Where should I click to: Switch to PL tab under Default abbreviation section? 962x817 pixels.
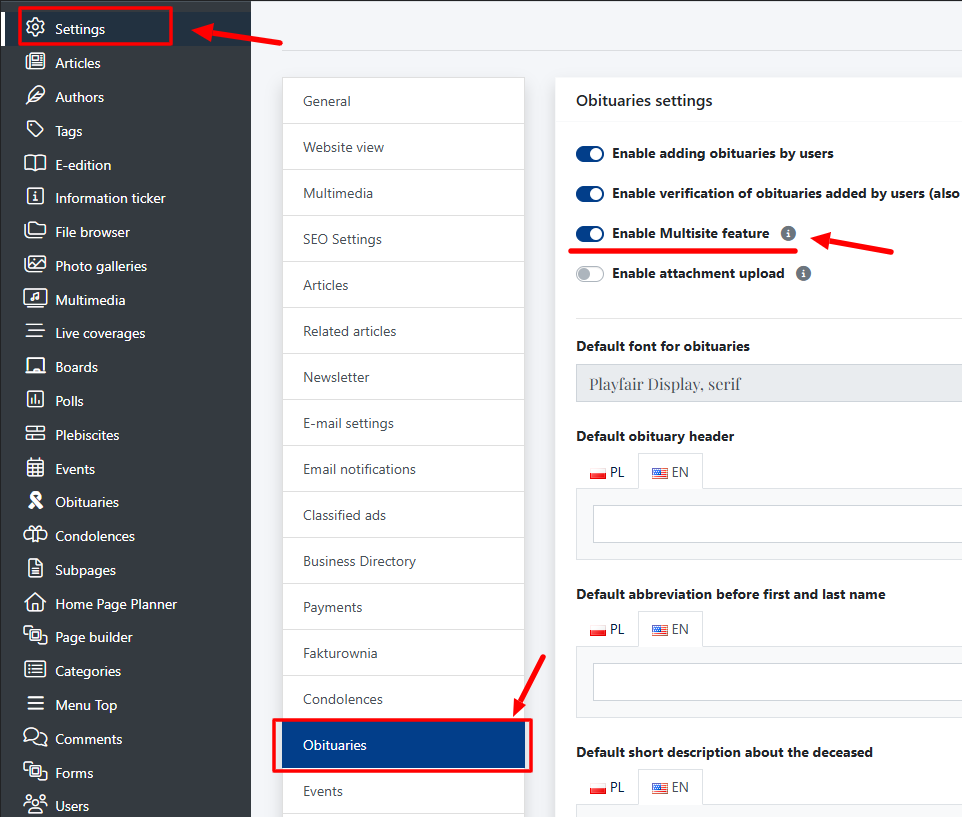[x=607, y=629]
